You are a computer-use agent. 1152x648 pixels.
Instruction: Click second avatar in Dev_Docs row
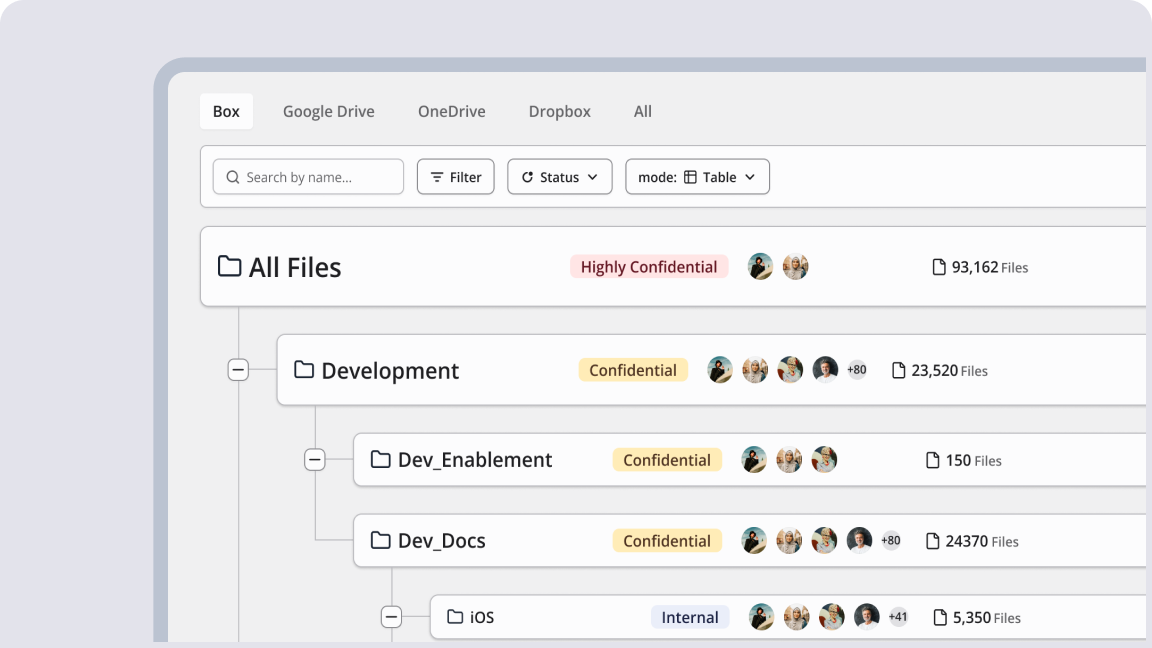click(x=789, y=541)
